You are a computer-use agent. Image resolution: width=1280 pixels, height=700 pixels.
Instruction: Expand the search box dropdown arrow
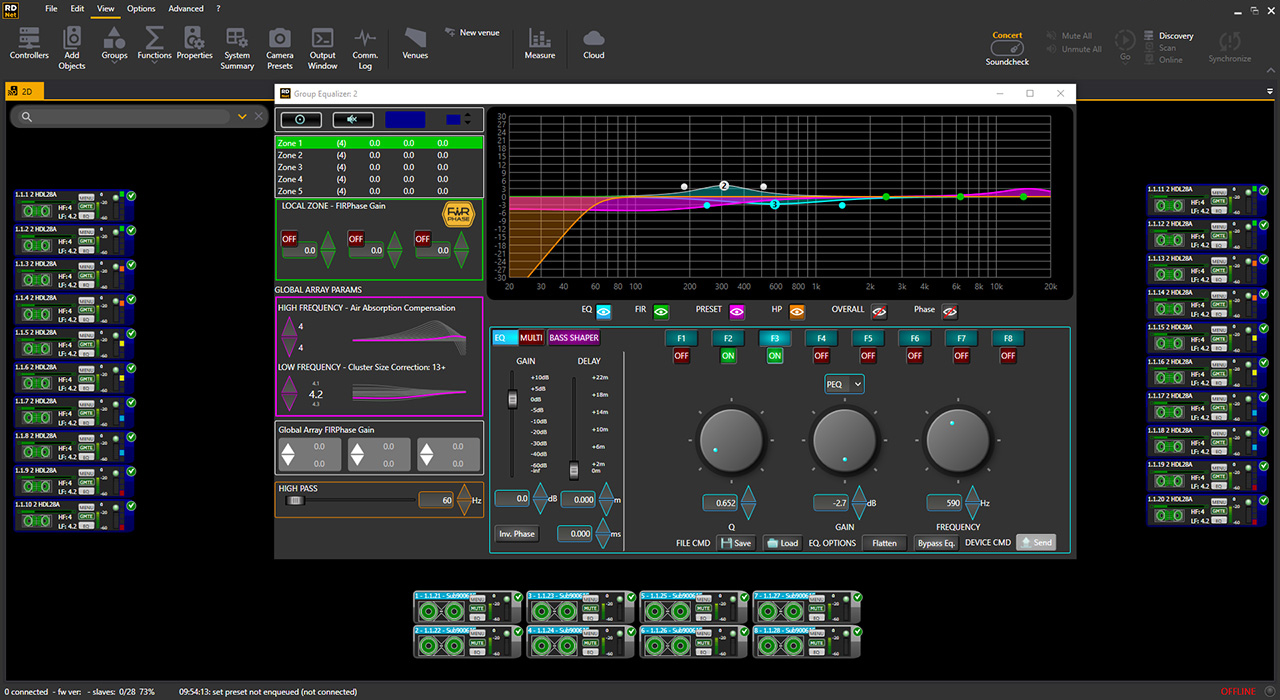pyautogui.click(x=242, y=117)
